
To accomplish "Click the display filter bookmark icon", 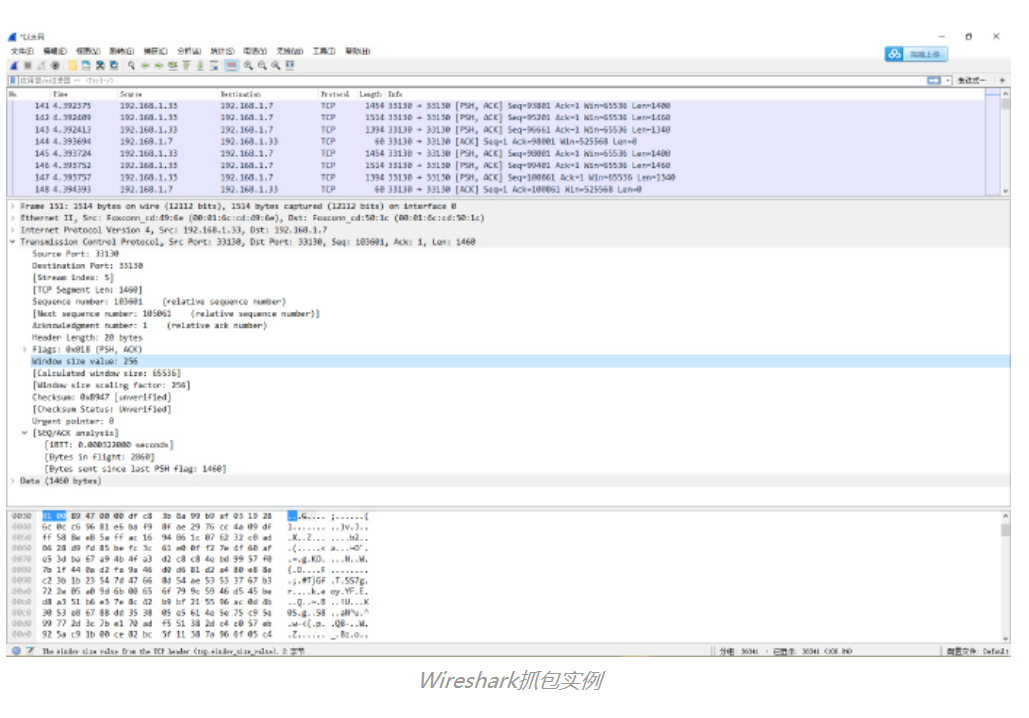I will pyautogui.click(x=12, y=80).
